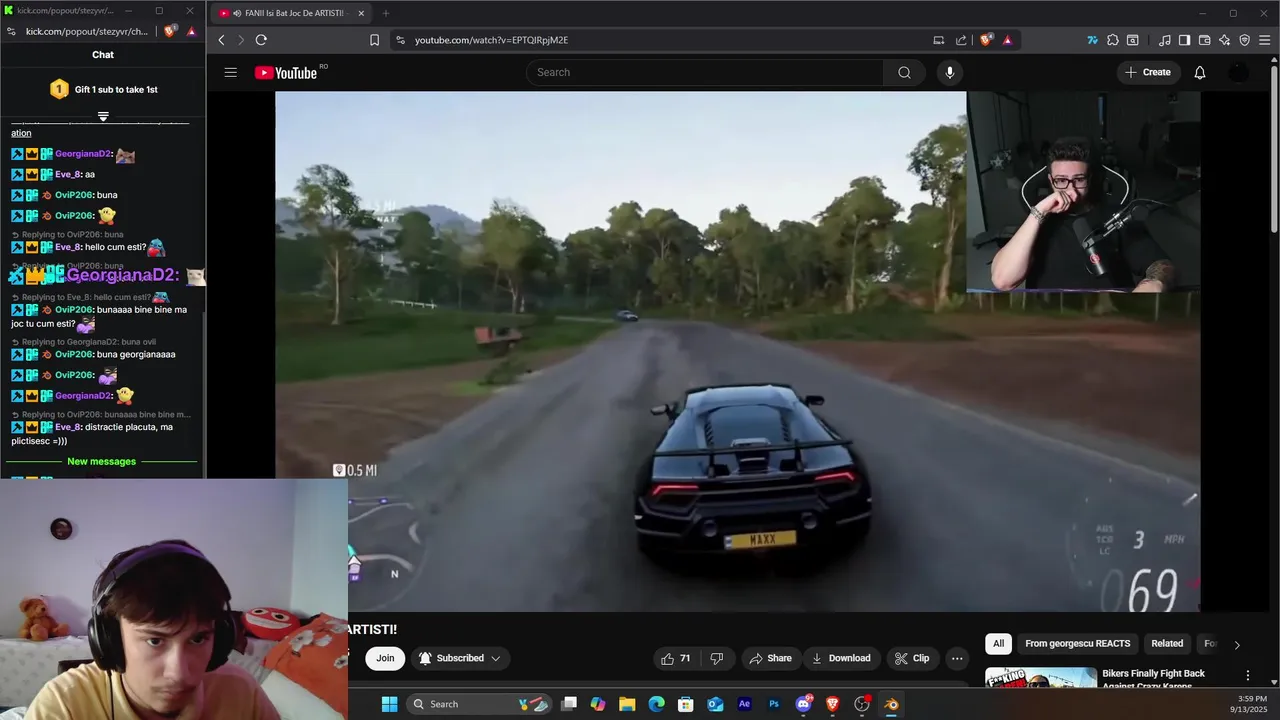Open After Effects from the taskbar

(744, 704)
